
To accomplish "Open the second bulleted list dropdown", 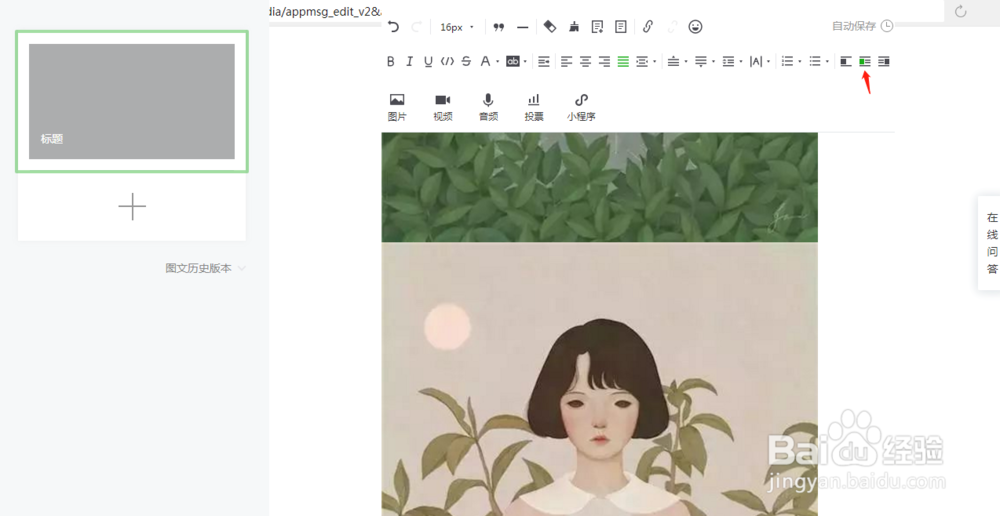I will (818, 61).
